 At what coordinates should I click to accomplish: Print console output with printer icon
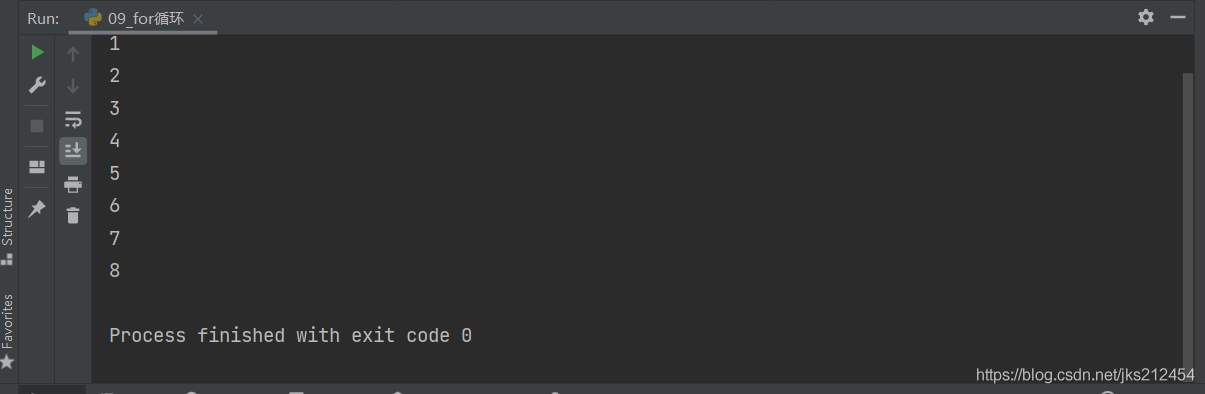point(73,184)
